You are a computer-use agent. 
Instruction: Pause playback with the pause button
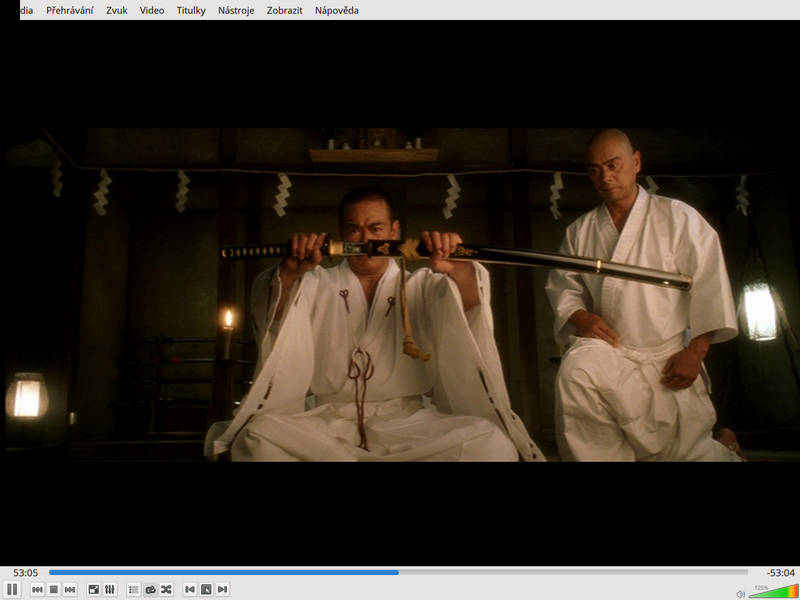tap(11, 589)
